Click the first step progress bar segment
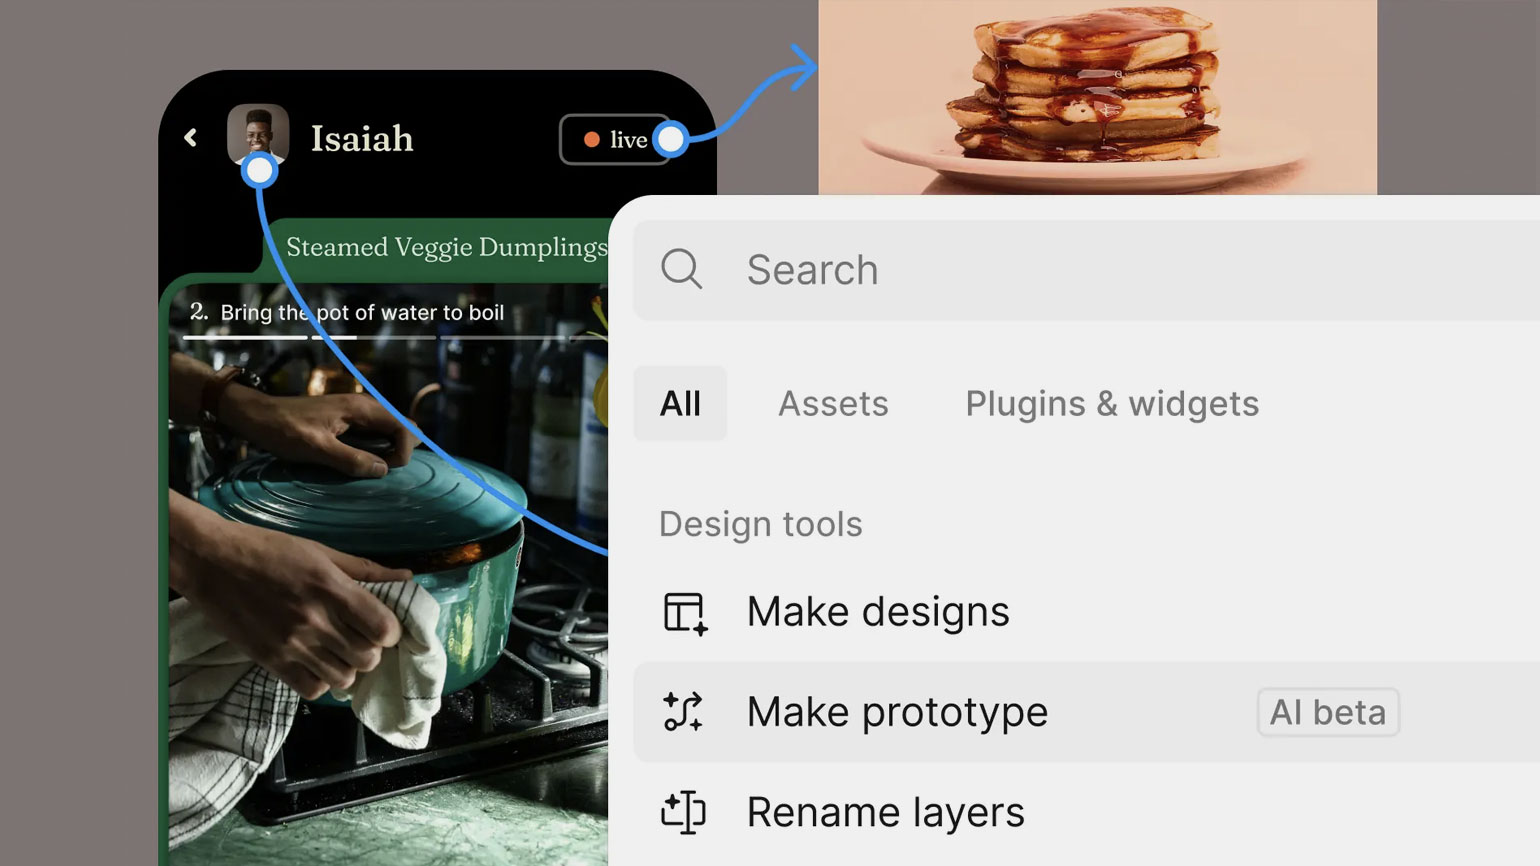The height and width of the screenshot is (866, 1540). (245, 338)
